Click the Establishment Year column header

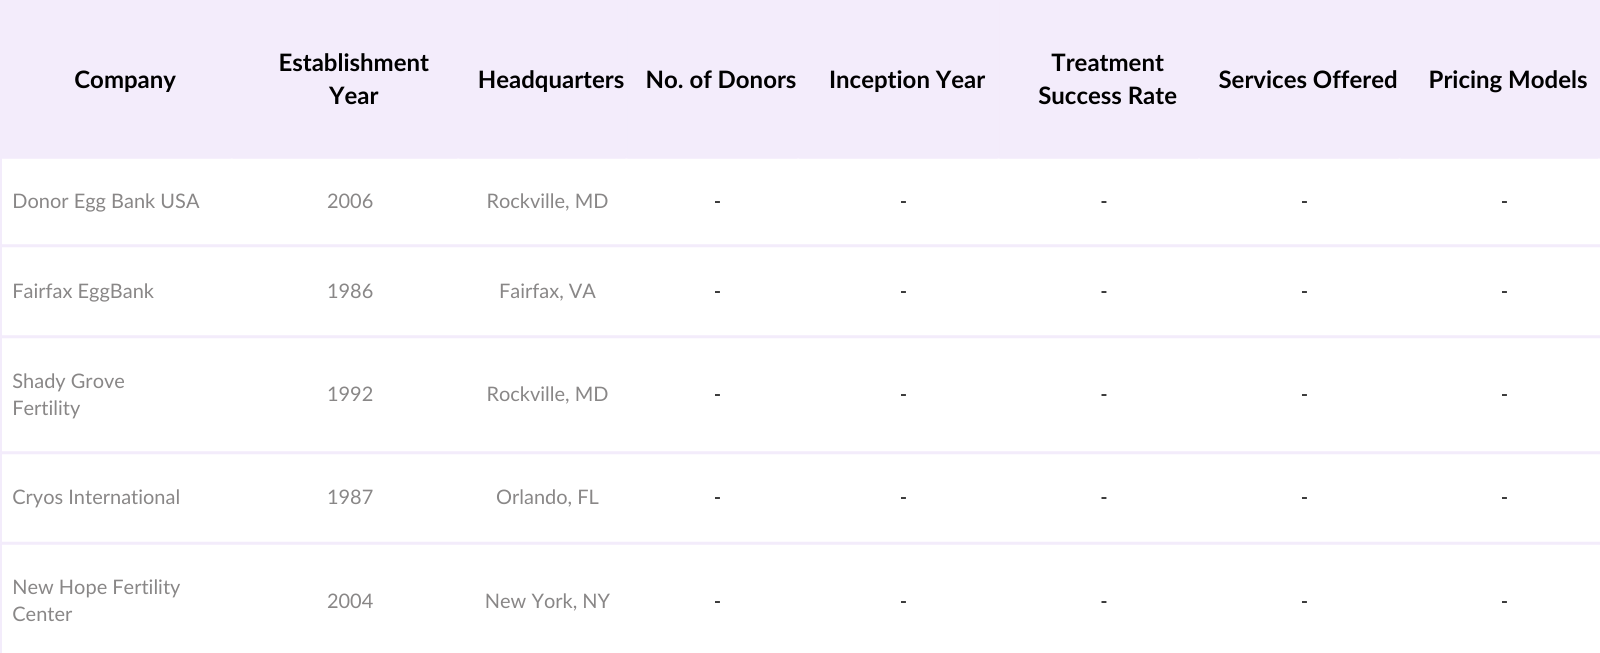[x=353, y=80]
